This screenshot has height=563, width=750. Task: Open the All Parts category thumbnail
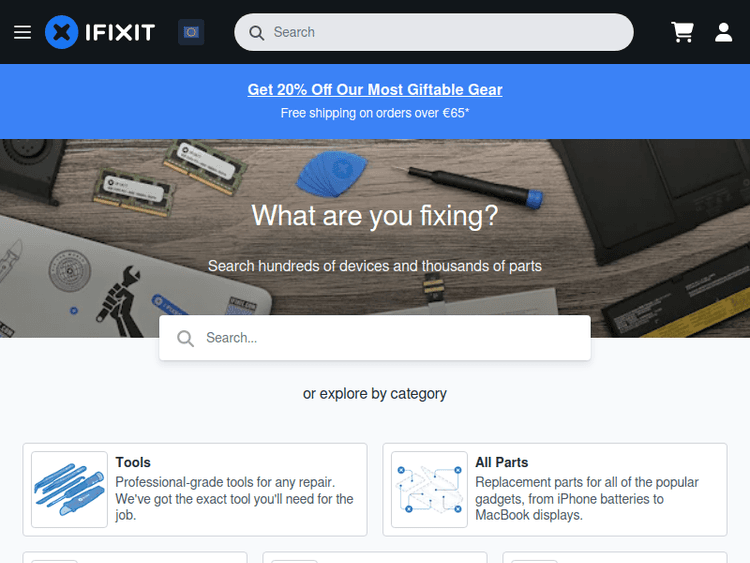tap(429, 489)
